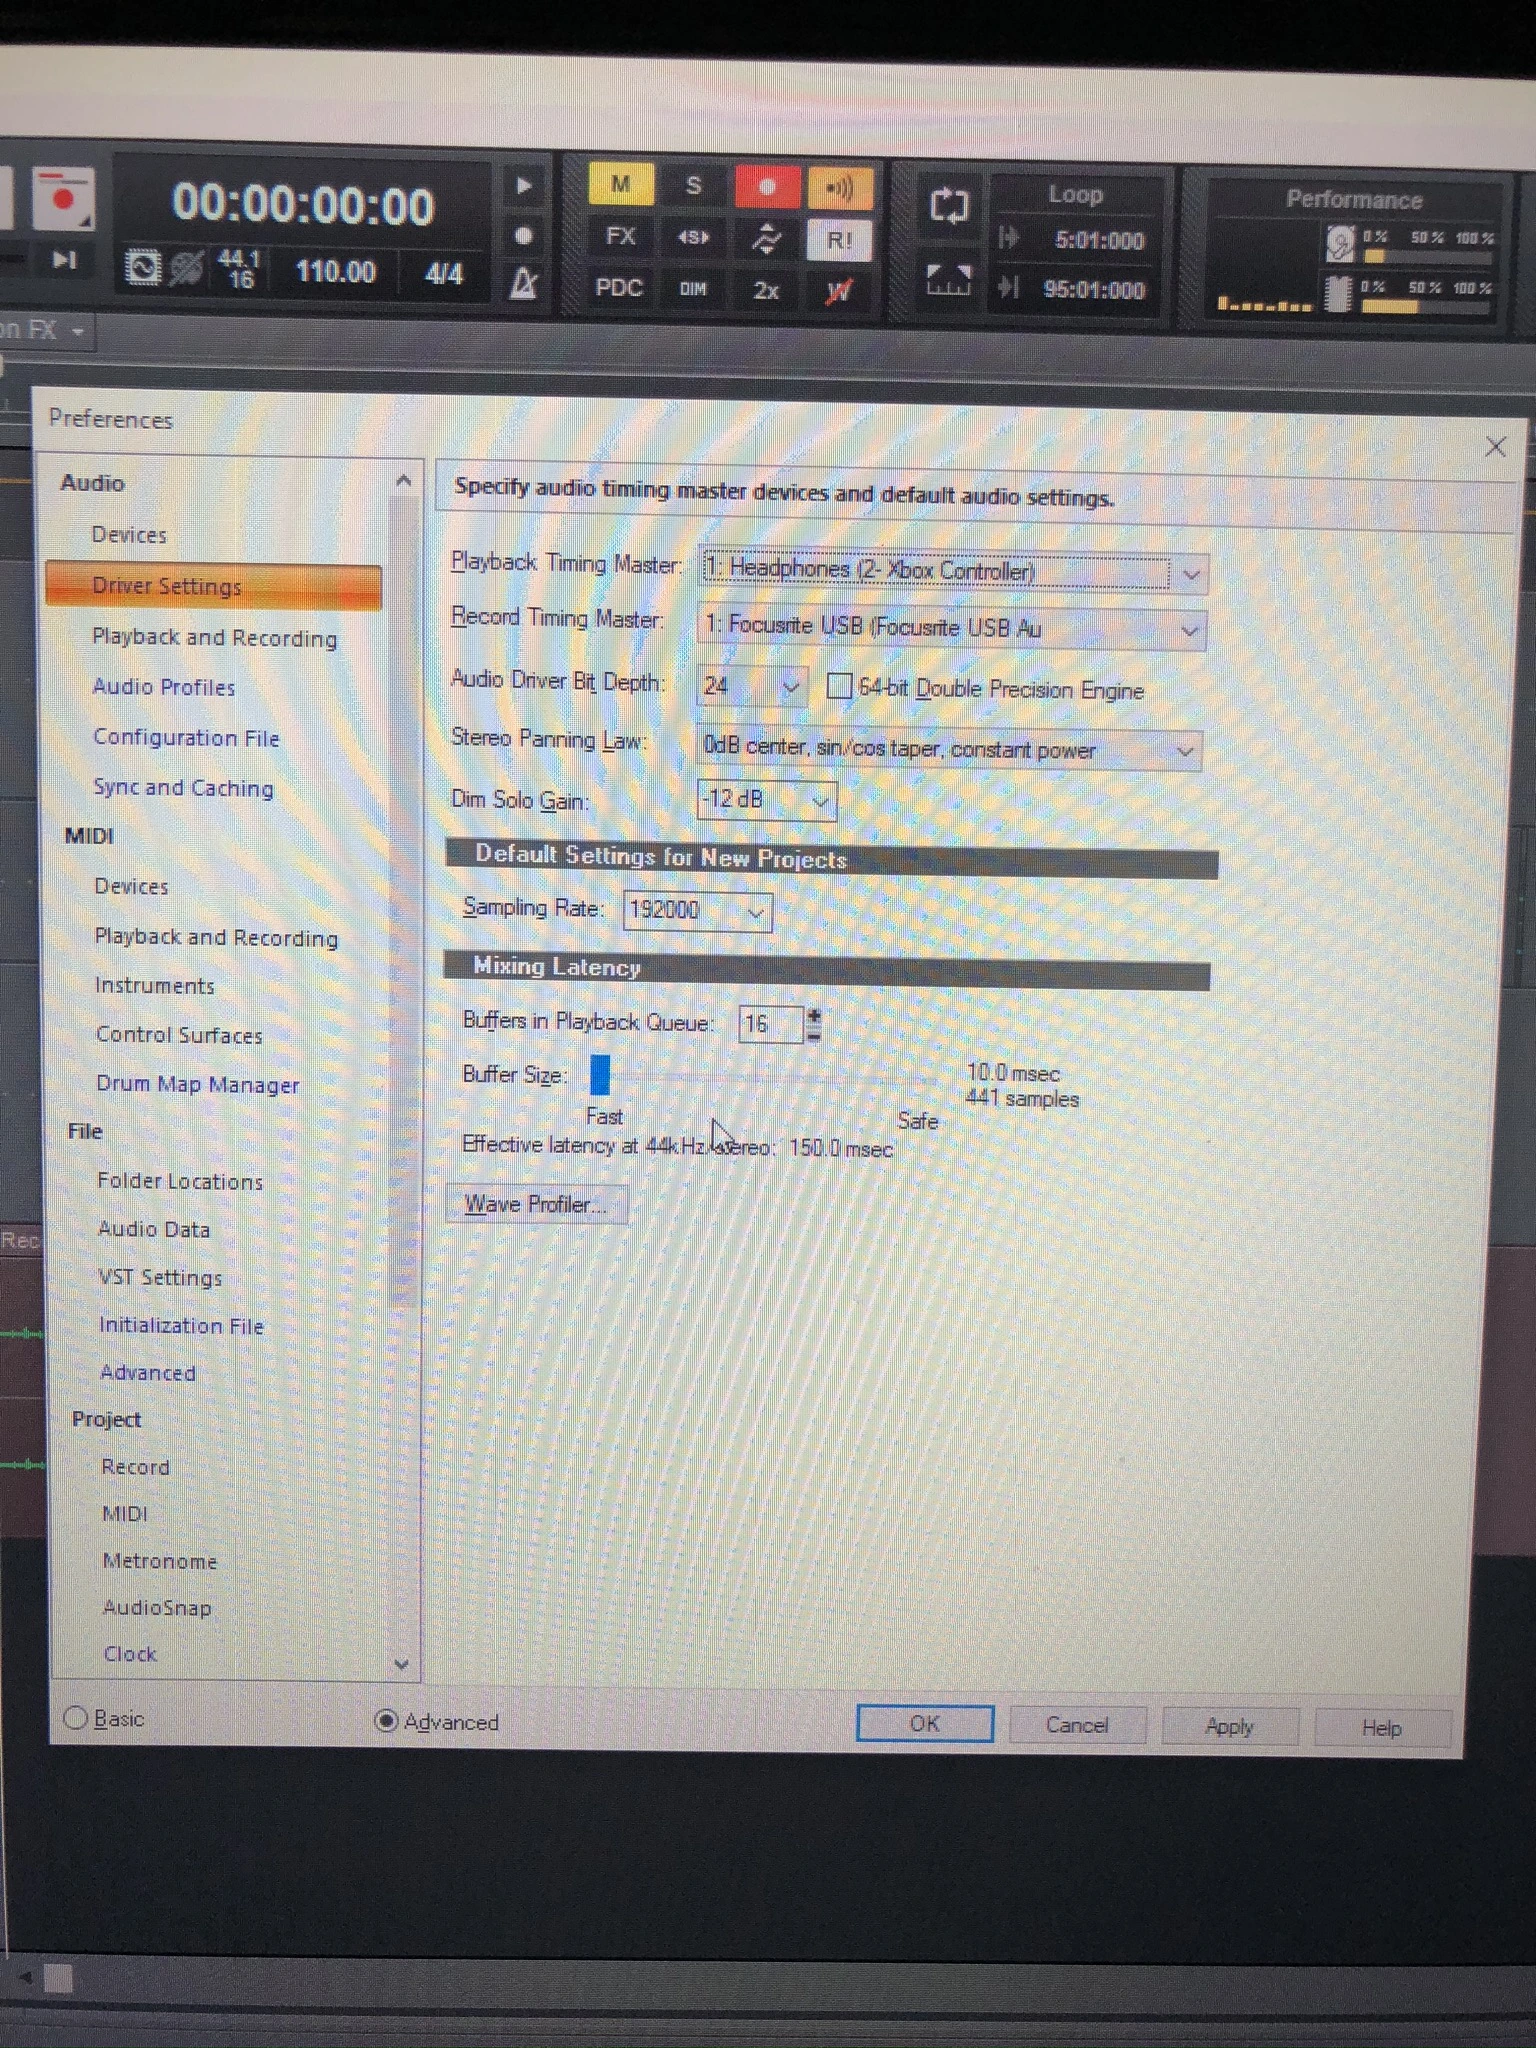Click the global Solo (S) button
1536x2048 pixels.
point(693,186)
